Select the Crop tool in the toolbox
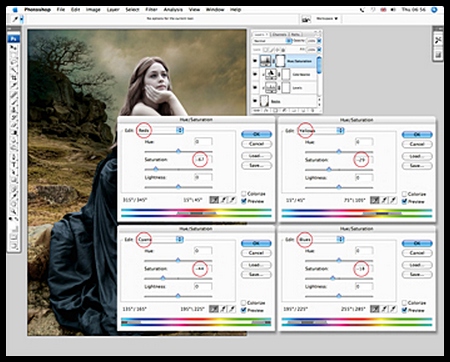This screenshot has width=450, height=362. click(x=14, y=78)
